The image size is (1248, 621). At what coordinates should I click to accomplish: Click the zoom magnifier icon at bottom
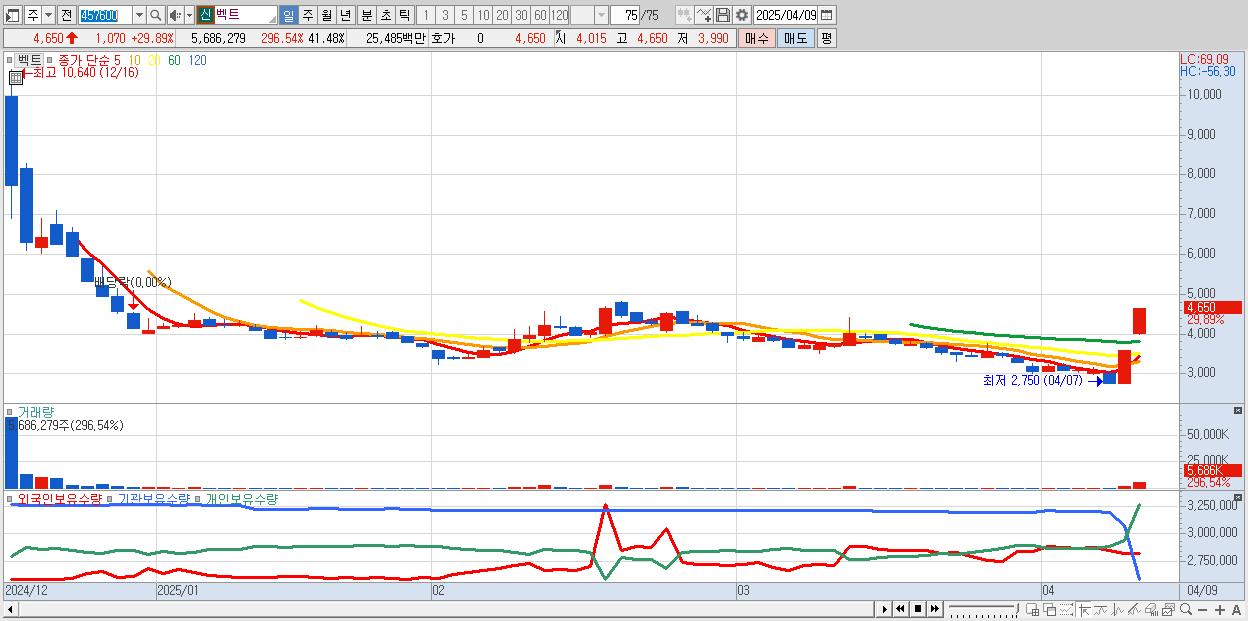(1186, 609)
